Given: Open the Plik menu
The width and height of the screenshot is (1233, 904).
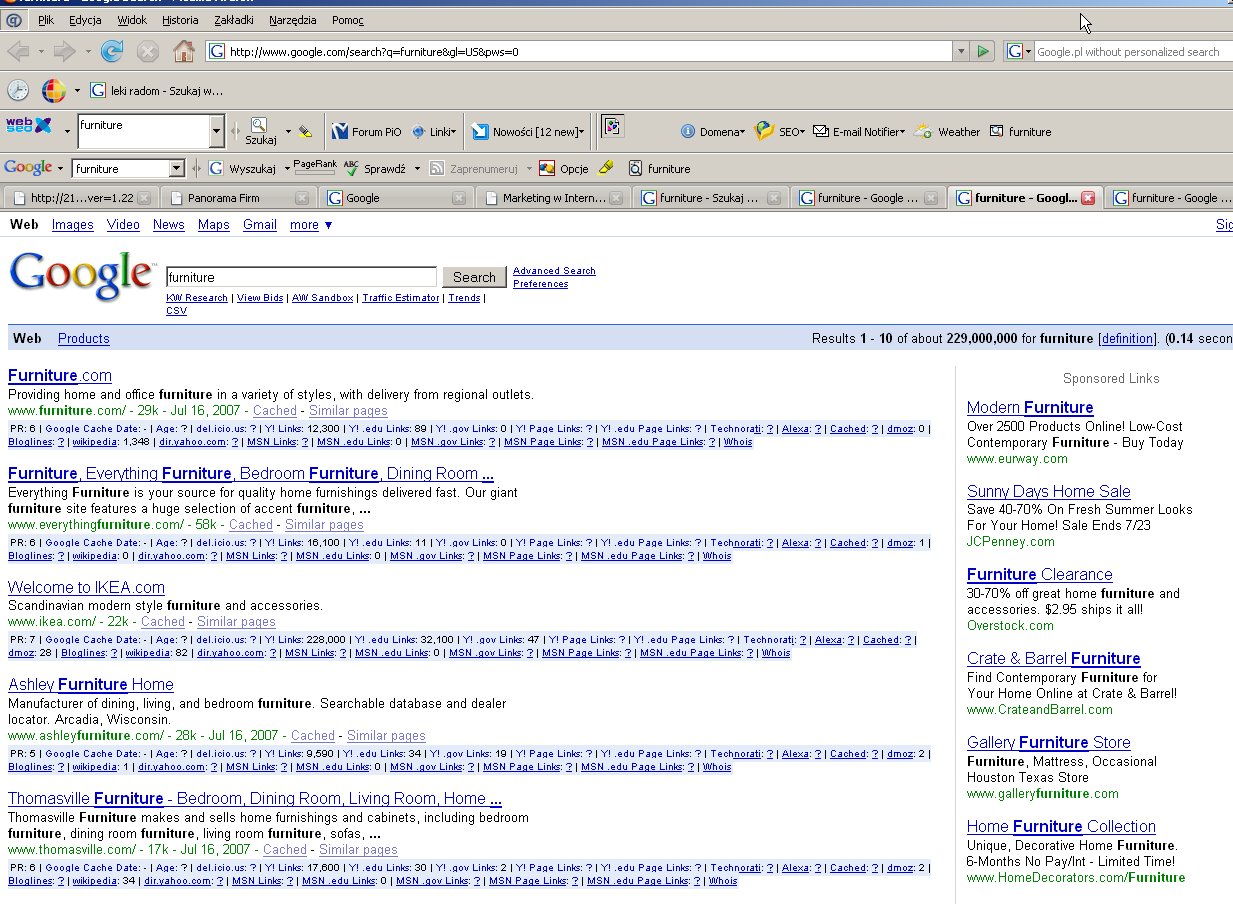Looking at the screenshot, I should pos(46,20).
